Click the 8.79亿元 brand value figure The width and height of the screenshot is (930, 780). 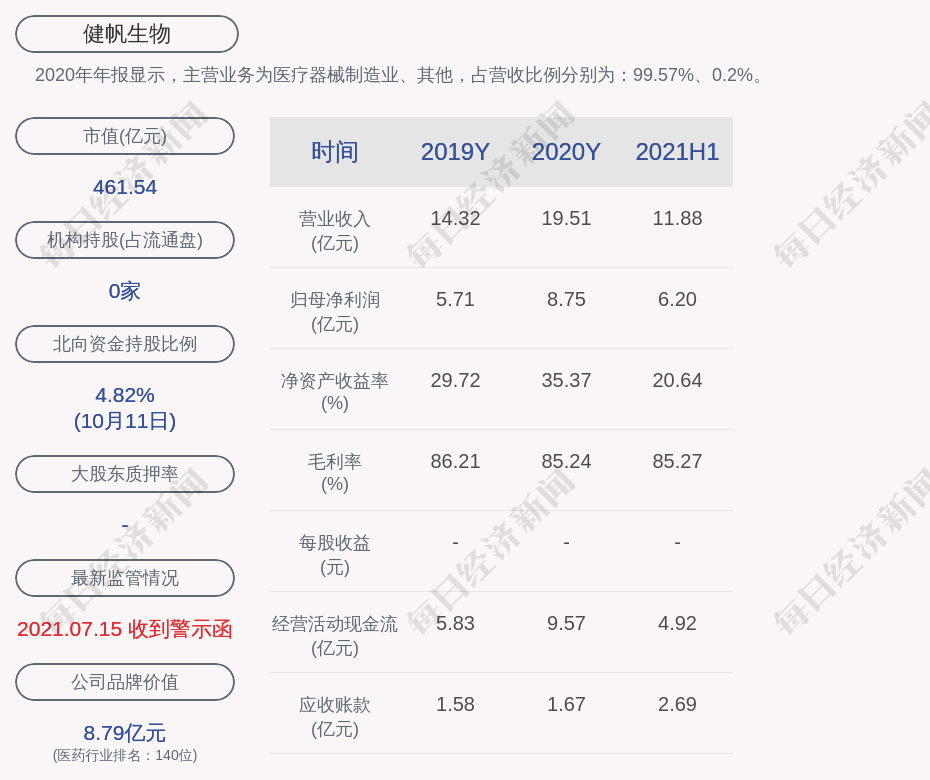point(125,733)
